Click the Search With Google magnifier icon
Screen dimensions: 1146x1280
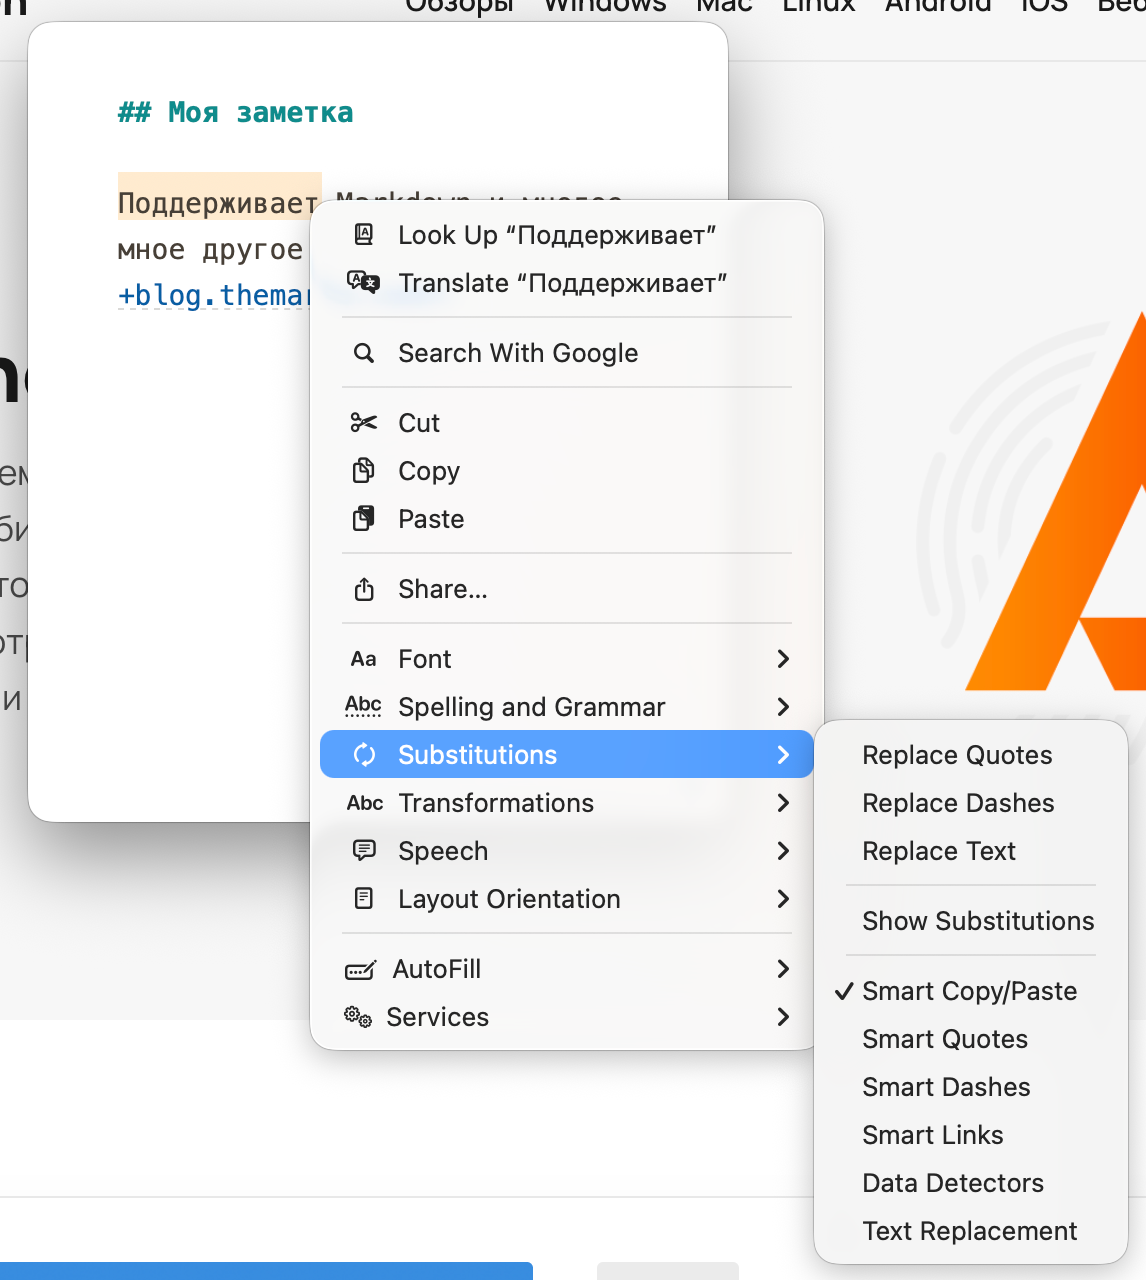[364, 353]
